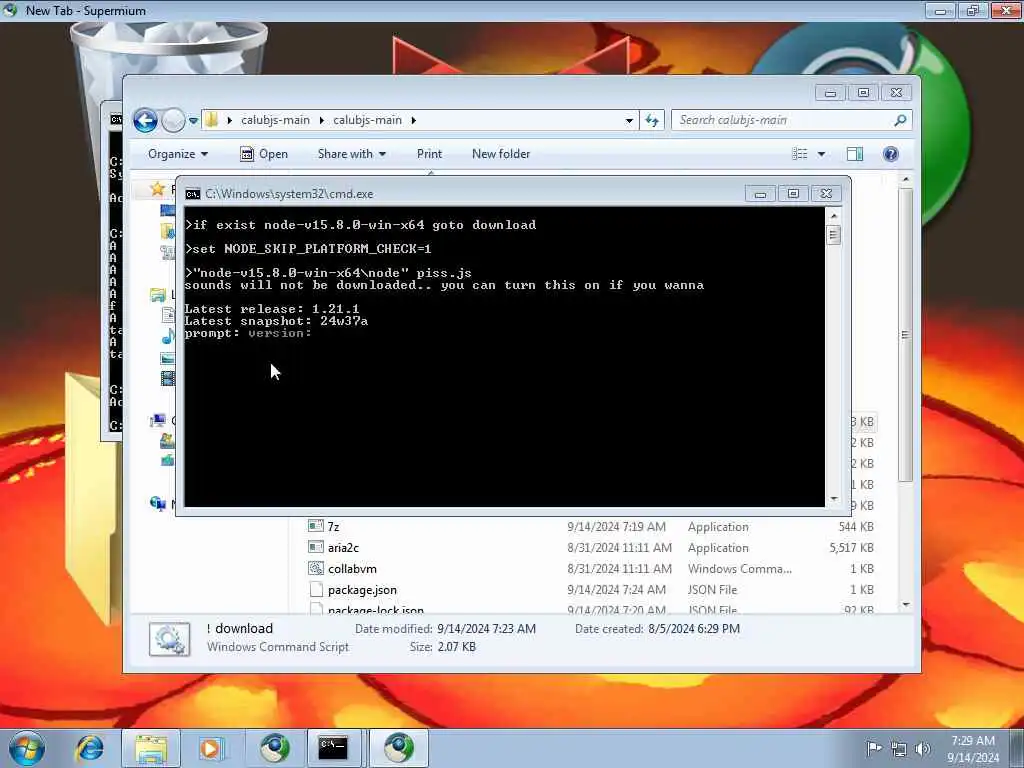Open Windows Explorer taskbar button
Screen dimensions: 1024x768
[152, 748]
